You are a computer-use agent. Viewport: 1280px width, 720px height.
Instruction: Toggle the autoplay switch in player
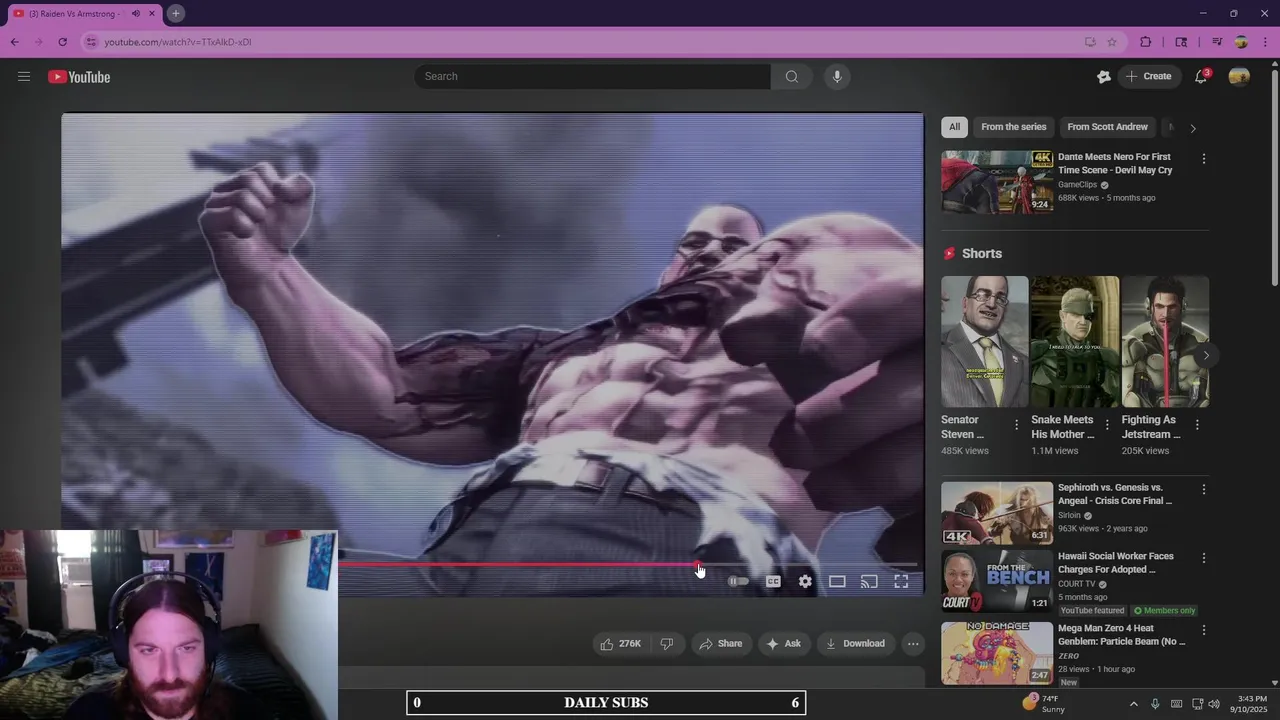tap(738, 581)
